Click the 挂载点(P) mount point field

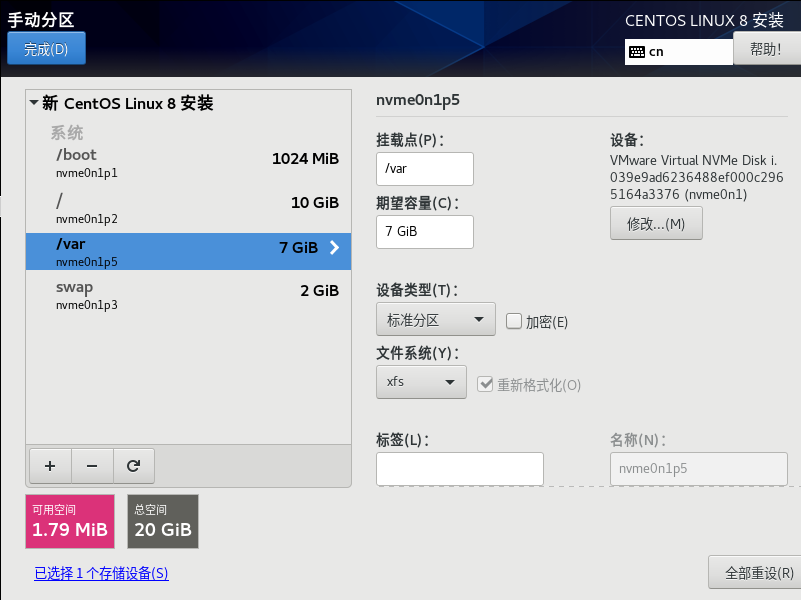point(425,169)
